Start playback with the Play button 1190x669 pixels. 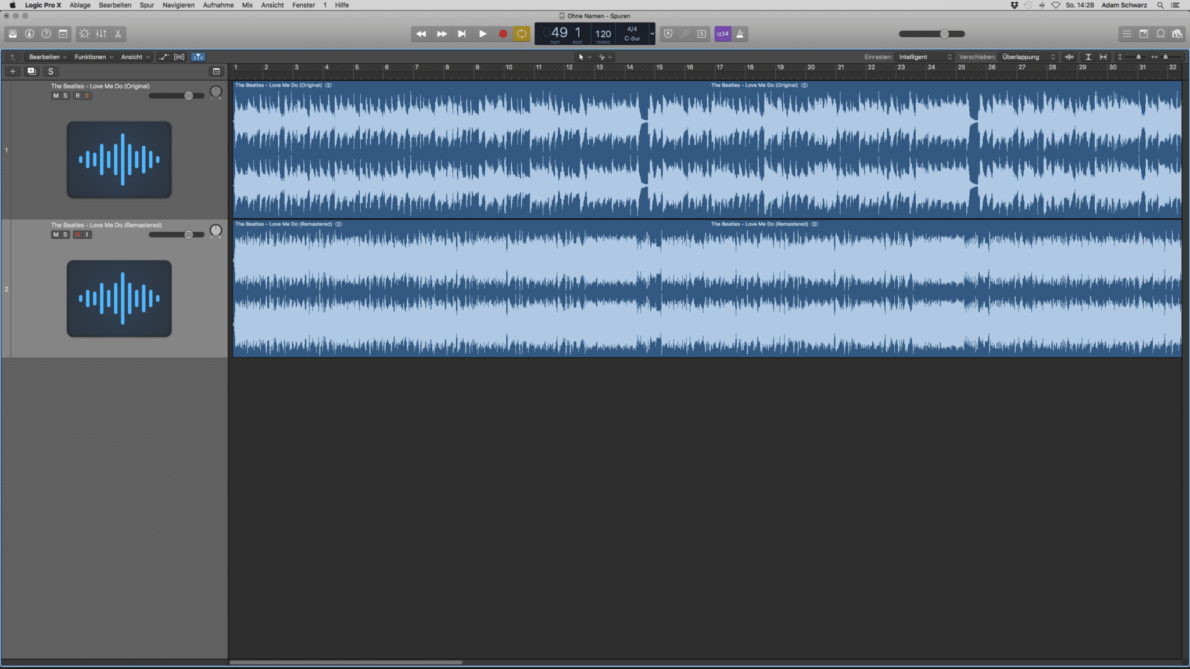coord(482,34)
